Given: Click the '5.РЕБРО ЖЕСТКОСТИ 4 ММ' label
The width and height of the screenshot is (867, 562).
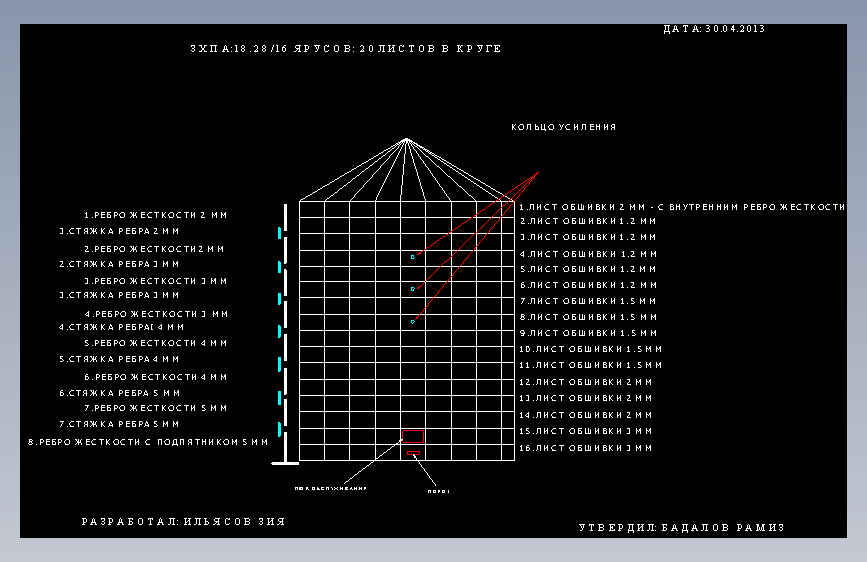Looking at the screenshot, I should point(155,344).
